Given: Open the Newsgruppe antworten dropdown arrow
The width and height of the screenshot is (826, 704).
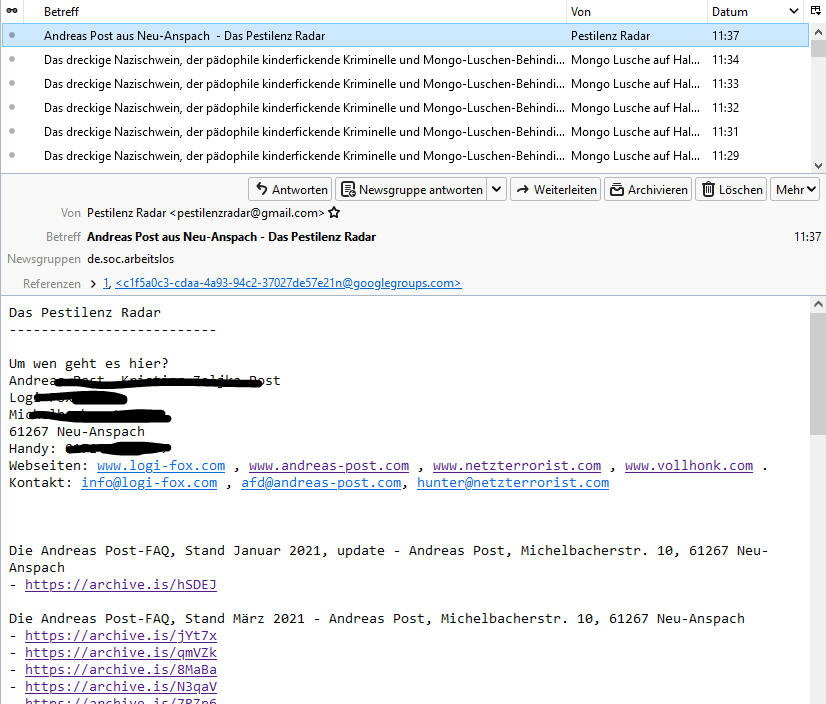Looking at the screenshot, I should tap(497, 189).
